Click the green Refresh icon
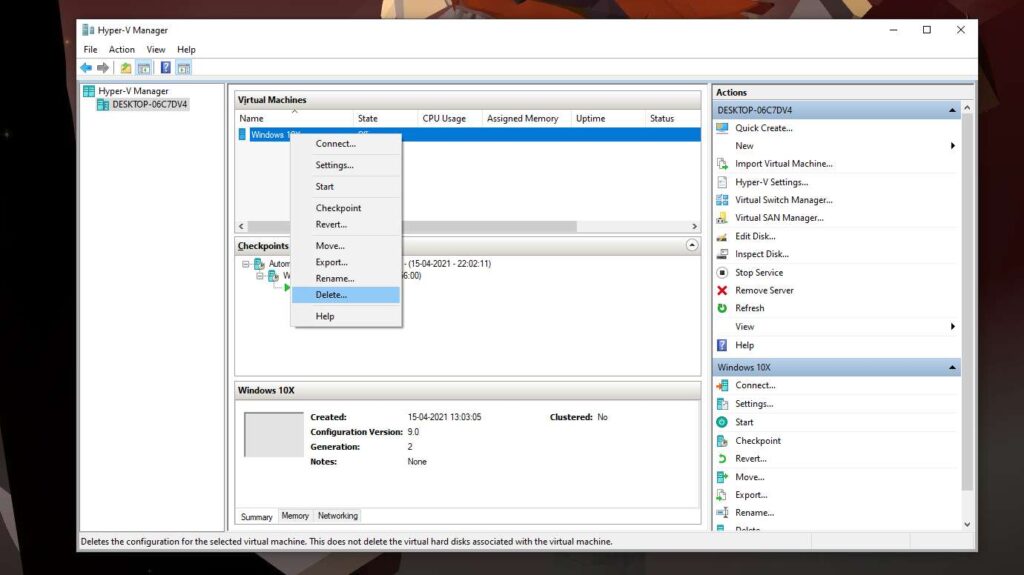Image resolution: width=1024 pixels, height=575 pixels. click(x=722, y=308)
